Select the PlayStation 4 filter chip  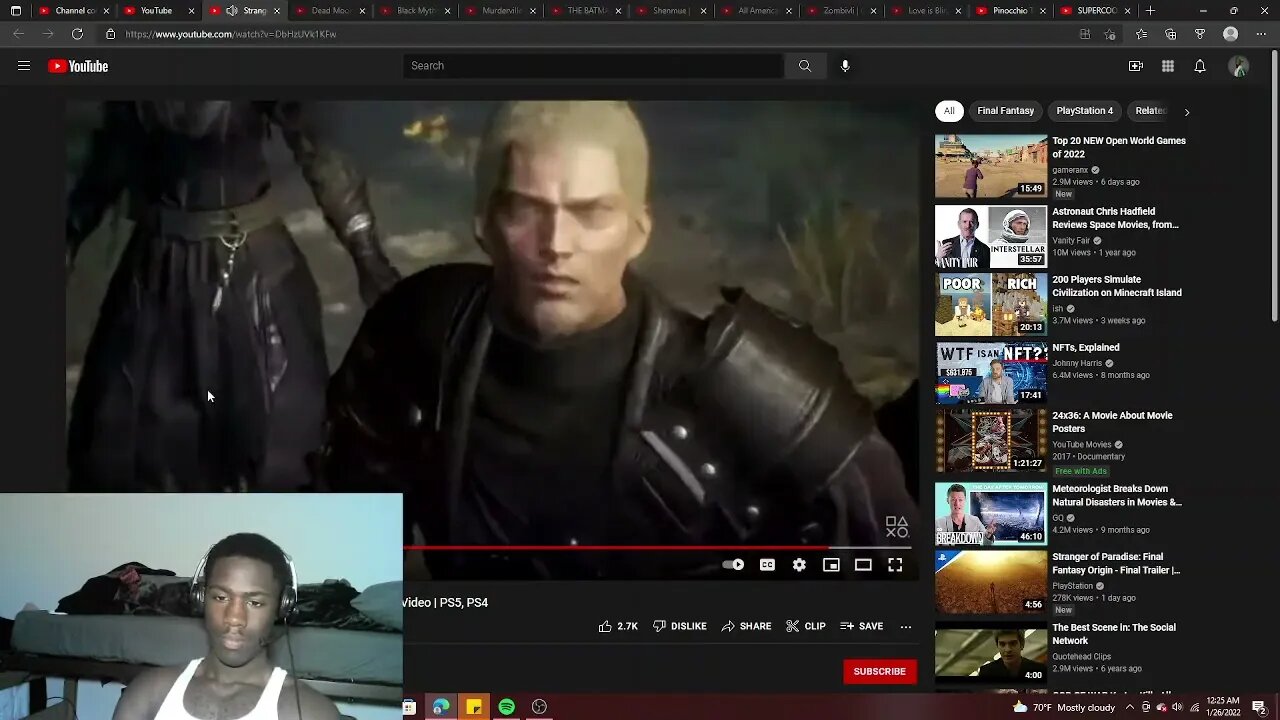point(1084,111)
